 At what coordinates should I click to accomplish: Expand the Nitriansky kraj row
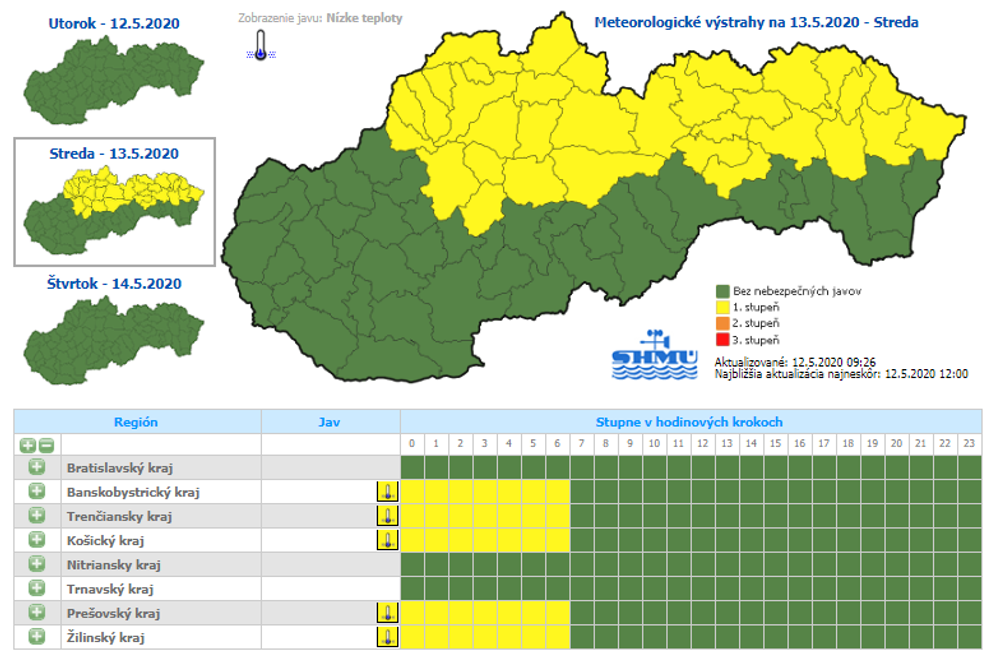point(37,564)
